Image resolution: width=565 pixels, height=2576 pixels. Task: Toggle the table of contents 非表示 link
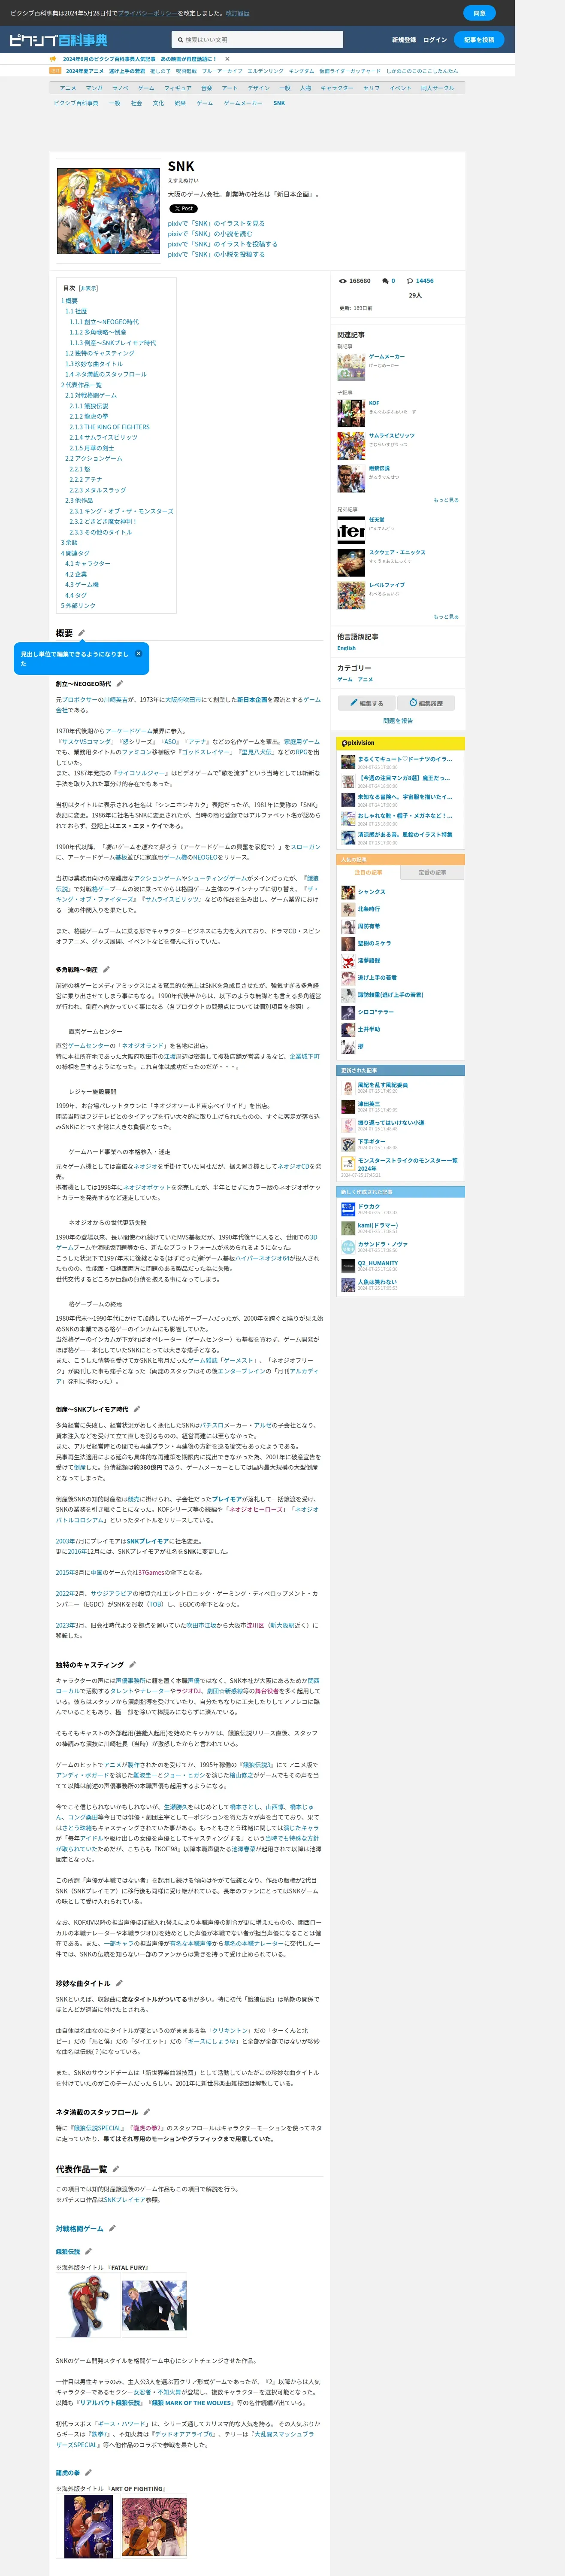click(88, 288)
